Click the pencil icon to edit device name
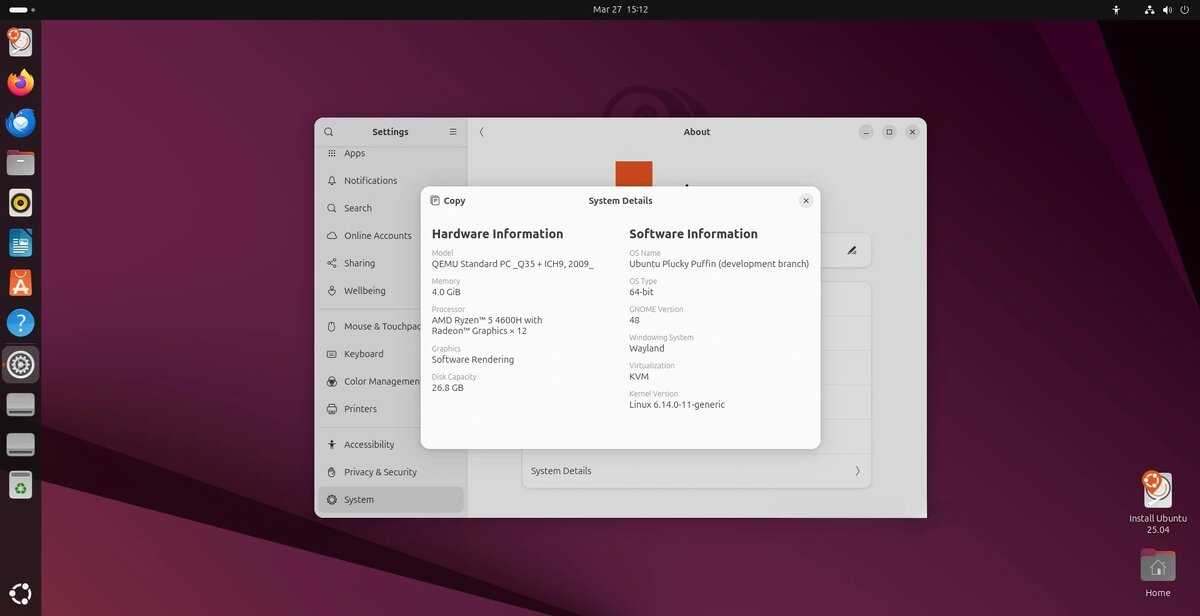This screenshot has height=616, width=1200. pyautogui.click(x=853, y=250)
